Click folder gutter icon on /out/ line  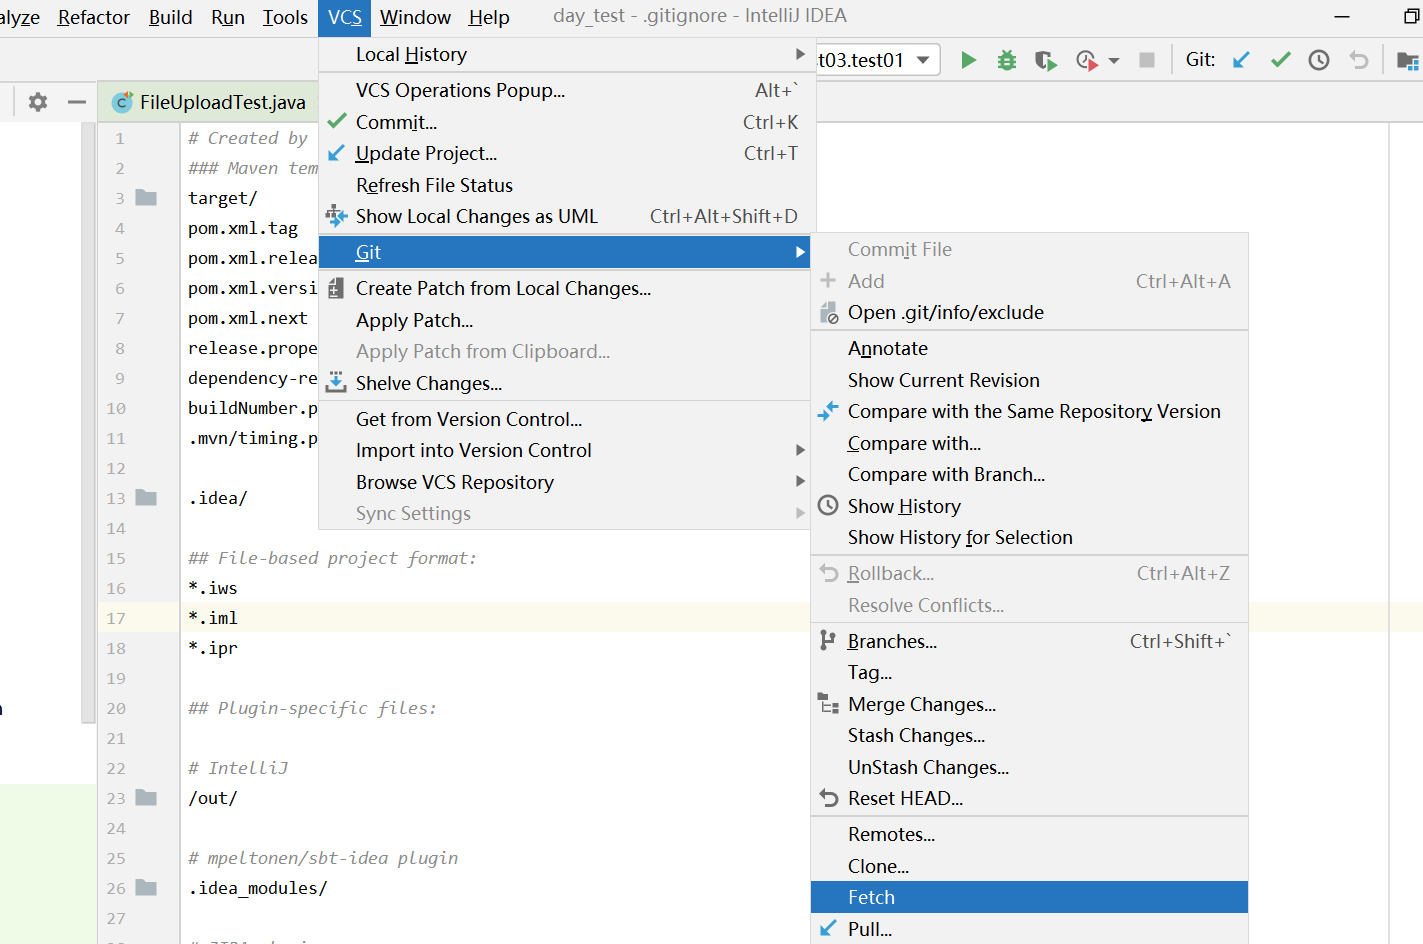coord(146,798)
